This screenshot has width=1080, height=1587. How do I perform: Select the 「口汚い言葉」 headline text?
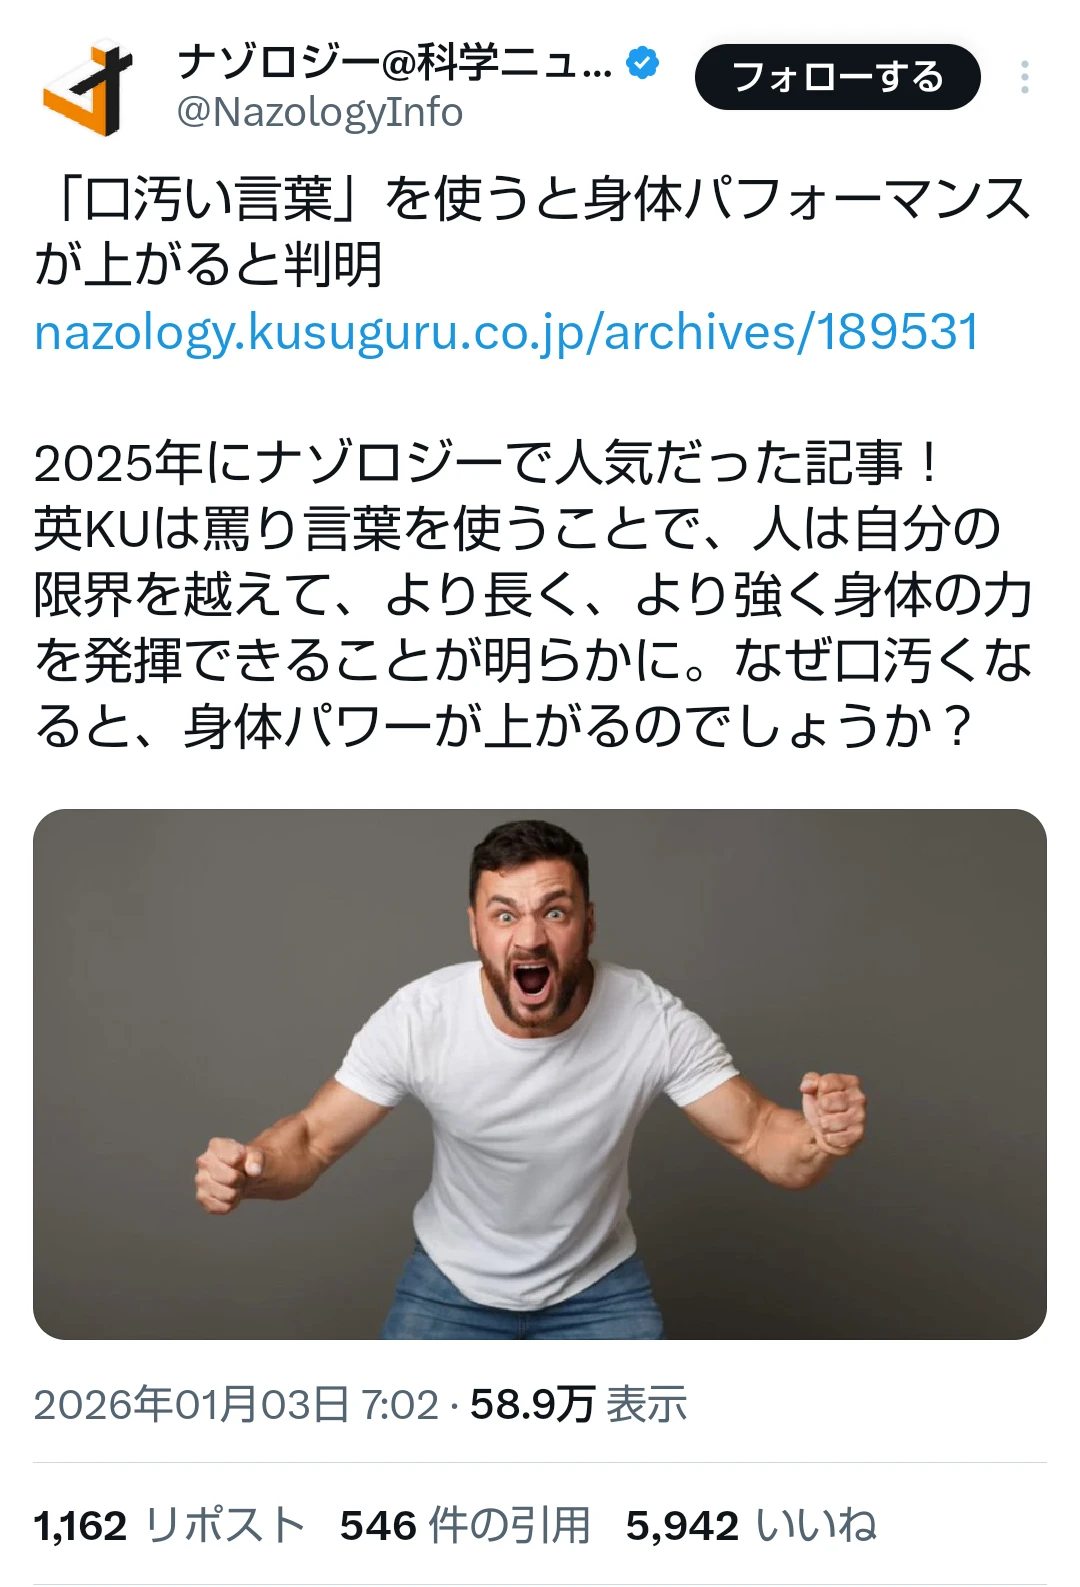(206, 199)
